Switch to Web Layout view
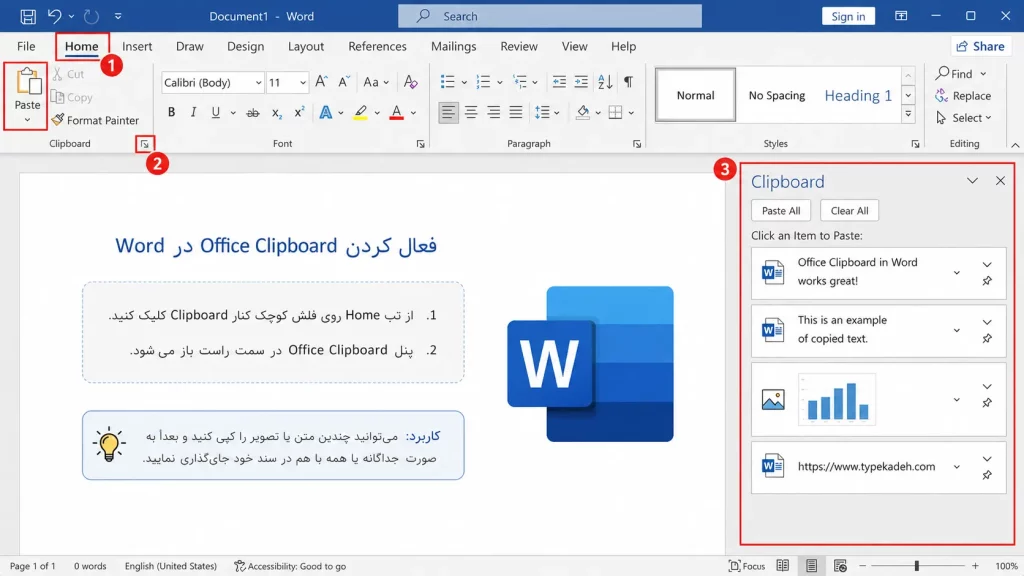This screenshot has width=1024, height=576. [x=840, y=566]
